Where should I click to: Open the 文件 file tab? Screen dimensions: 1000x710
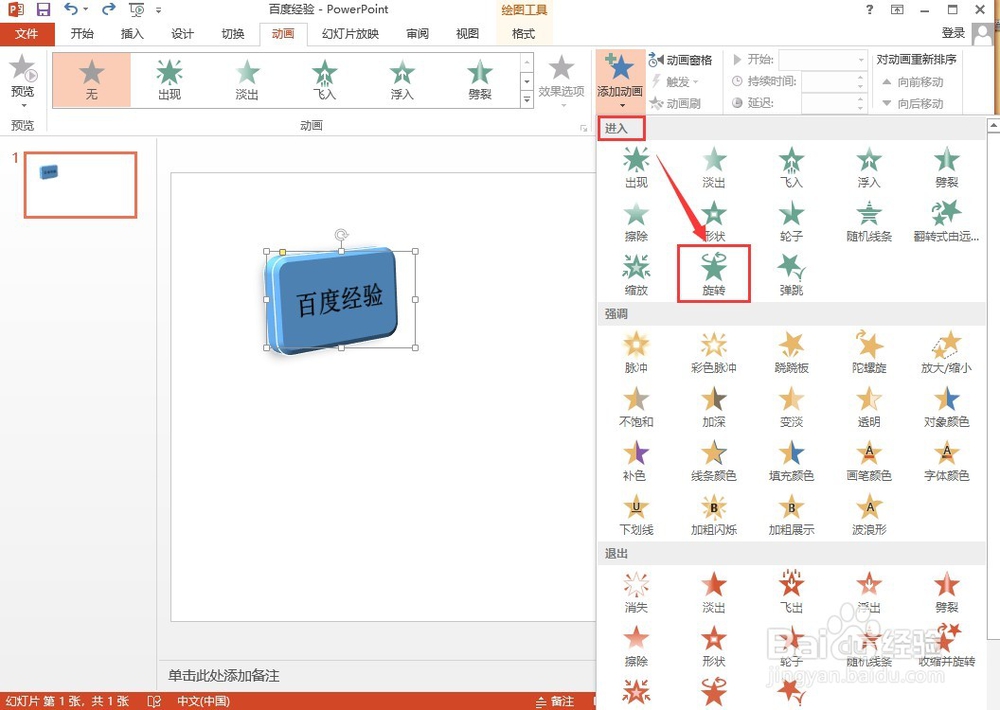coord(27,34)
